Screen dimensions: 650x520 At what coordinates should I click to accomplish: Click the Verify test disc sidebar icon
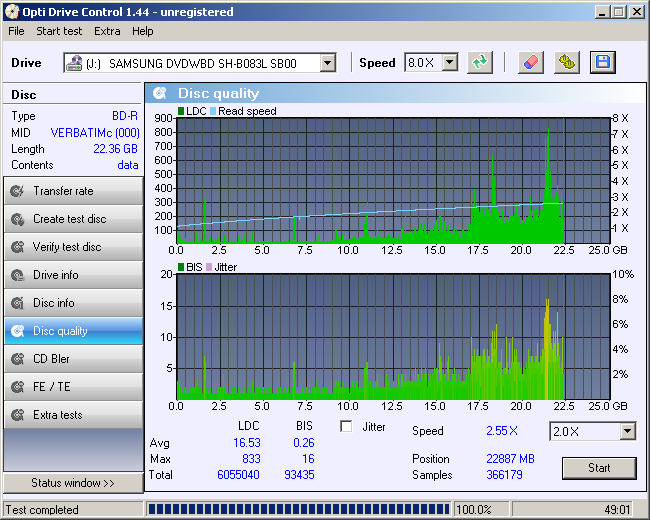[x=17, y=247]
